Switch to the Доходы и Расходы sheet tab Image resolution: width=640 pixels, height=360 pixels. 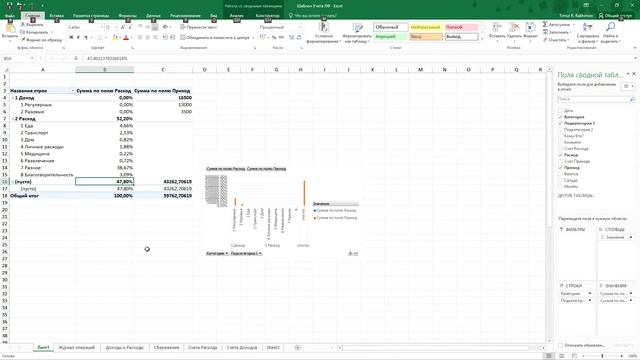pyautogui.click(x=124, y=347)
